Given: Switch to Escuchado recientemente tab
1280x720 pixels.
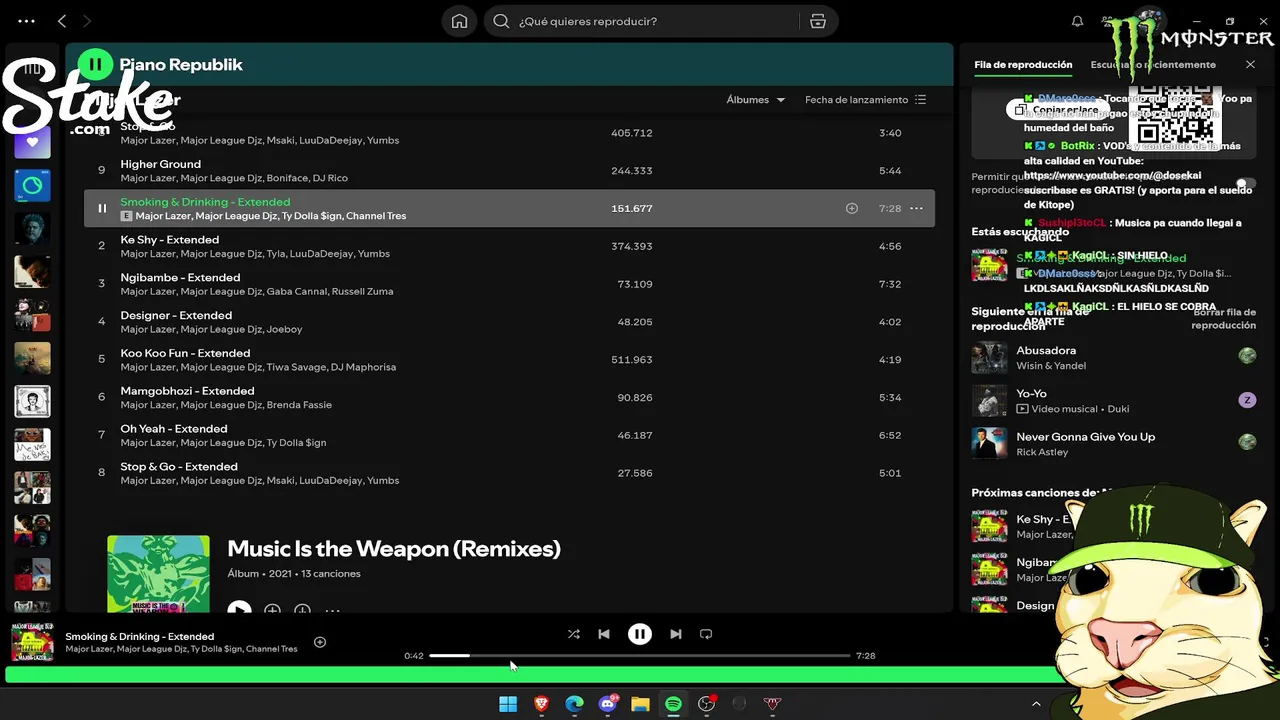Looking at the screenshot, I should 1153,64.
